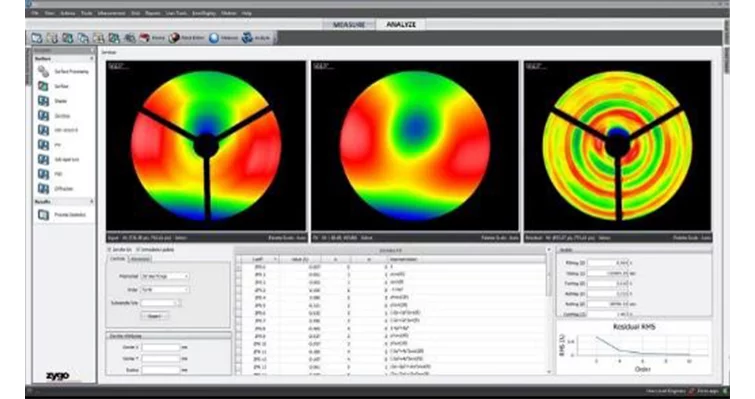The image size is (755, 399).
Task: Click the Mask Editor toolbar icon
Action: coord(174,38)
